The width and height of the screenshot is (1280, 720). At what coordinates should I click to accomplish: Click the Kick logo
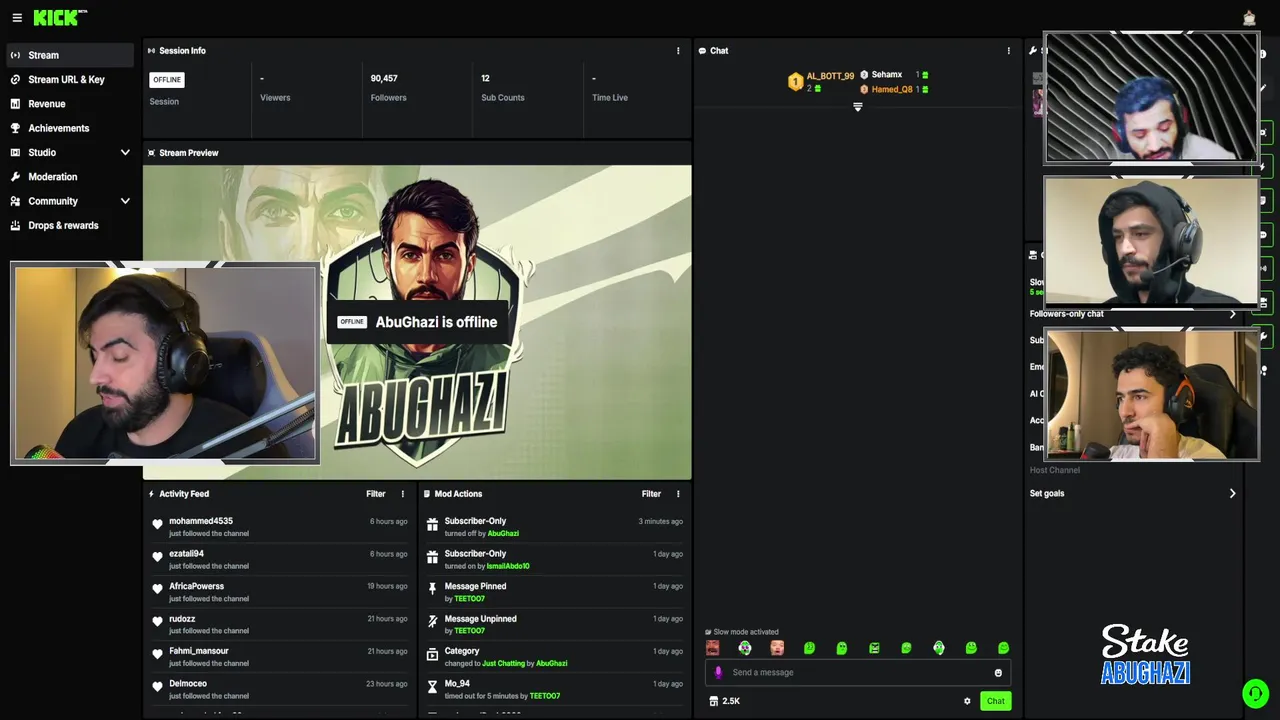pyautogui.click(x=60, y=17)
